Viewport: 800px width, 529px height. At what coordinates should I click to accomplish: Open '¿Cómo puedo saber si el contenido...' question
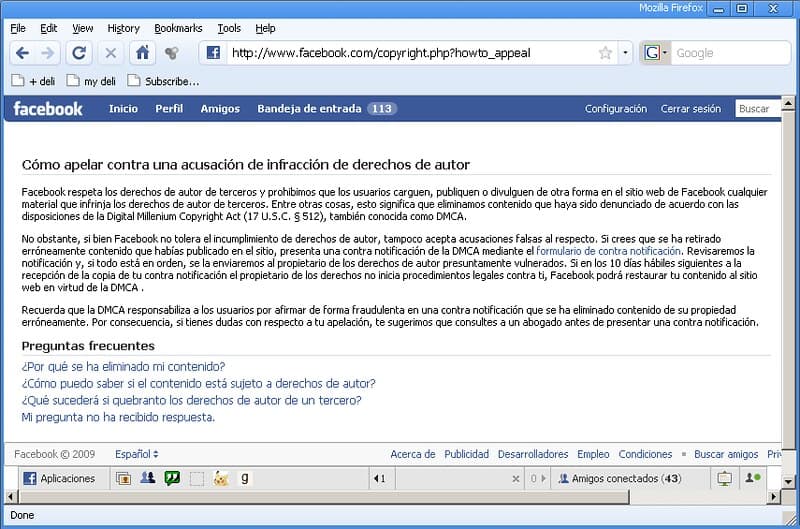point(198,383)
